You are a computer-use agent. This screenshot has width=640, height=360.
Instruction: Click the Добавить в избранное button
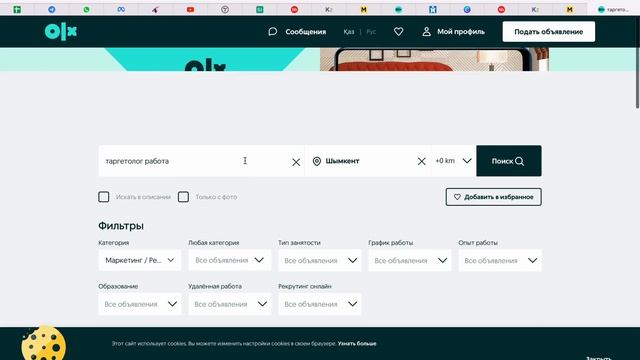493,197
